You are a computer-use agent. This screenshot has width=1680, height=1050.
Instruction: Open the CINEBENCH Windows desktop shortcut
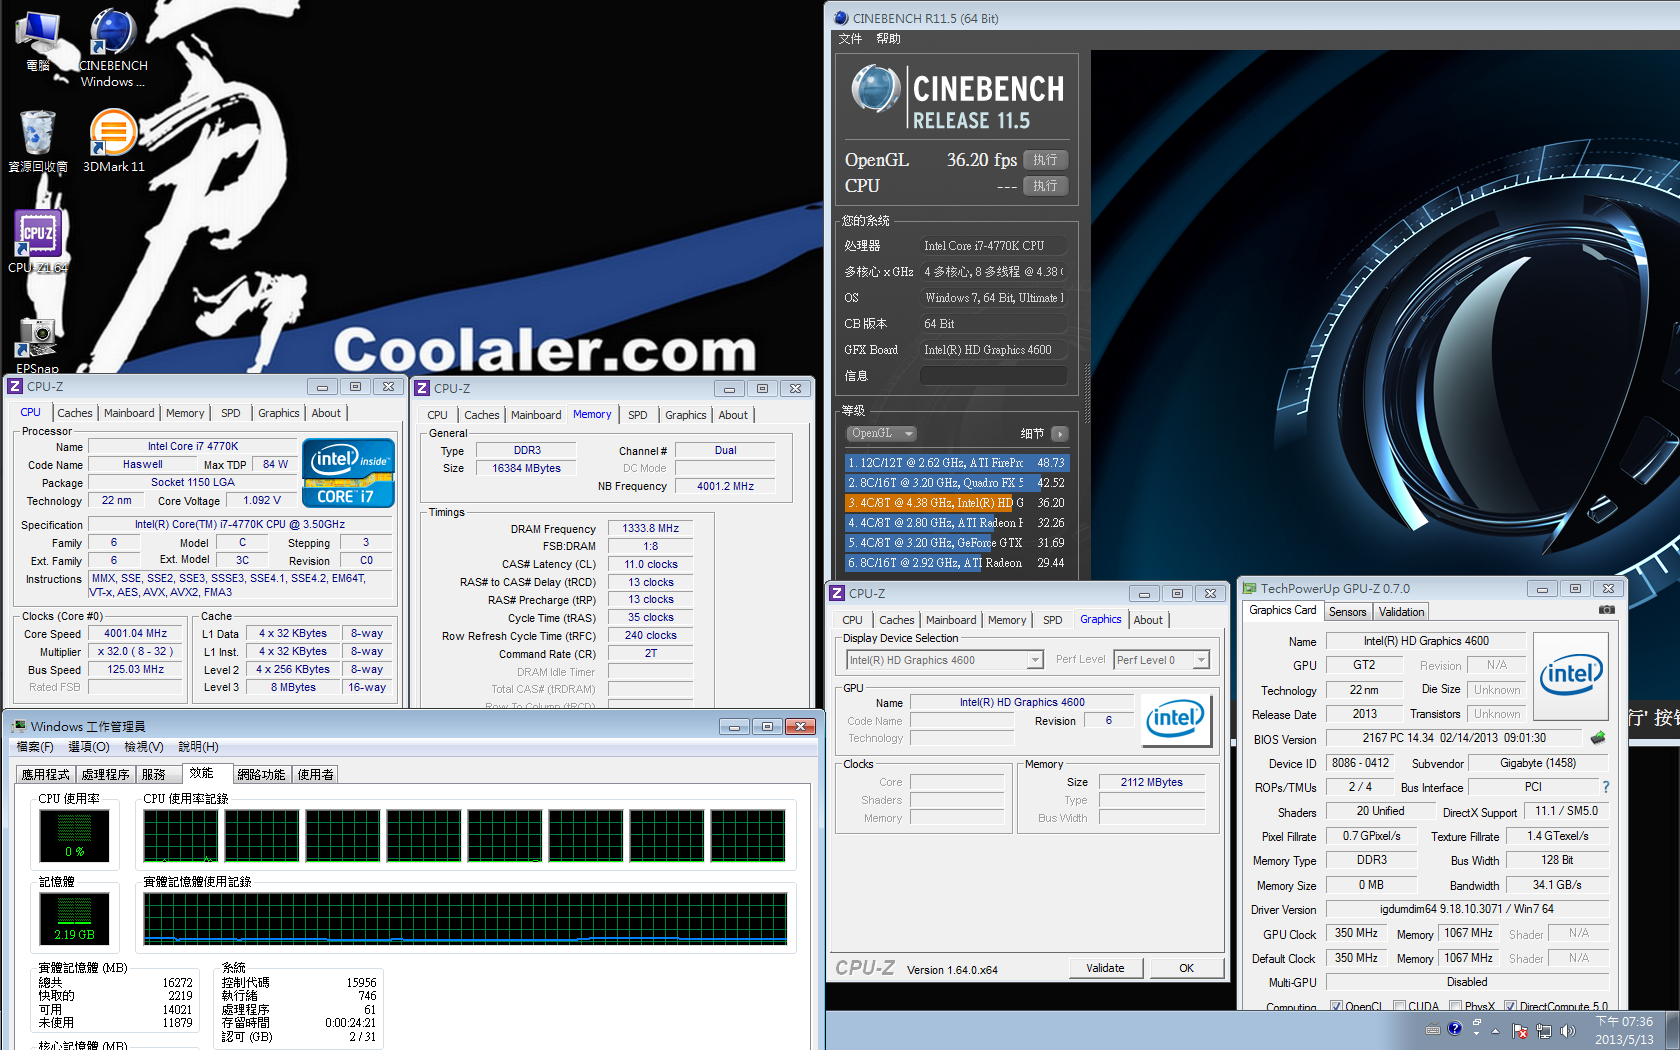[x=113, y=48]
